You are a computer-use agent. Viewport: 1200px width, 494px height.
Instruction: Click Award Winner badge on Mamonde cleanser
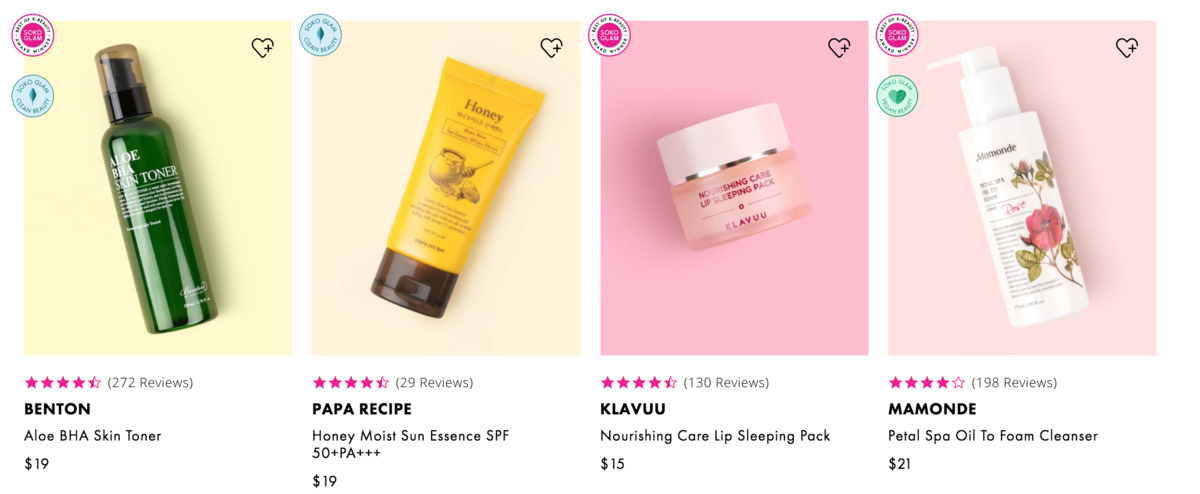[x=897, y=36]
